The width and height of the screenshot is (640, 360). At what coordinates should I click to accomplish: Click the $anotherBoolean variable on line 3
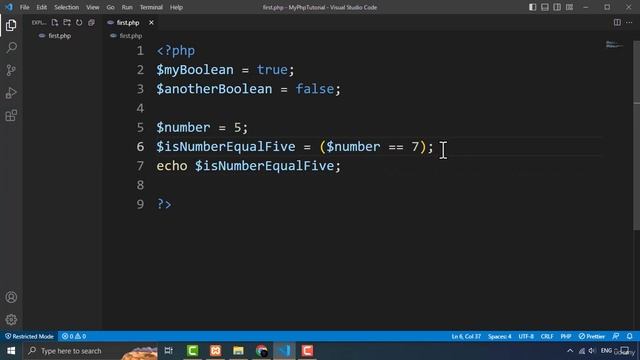click(x=214, y=89)
